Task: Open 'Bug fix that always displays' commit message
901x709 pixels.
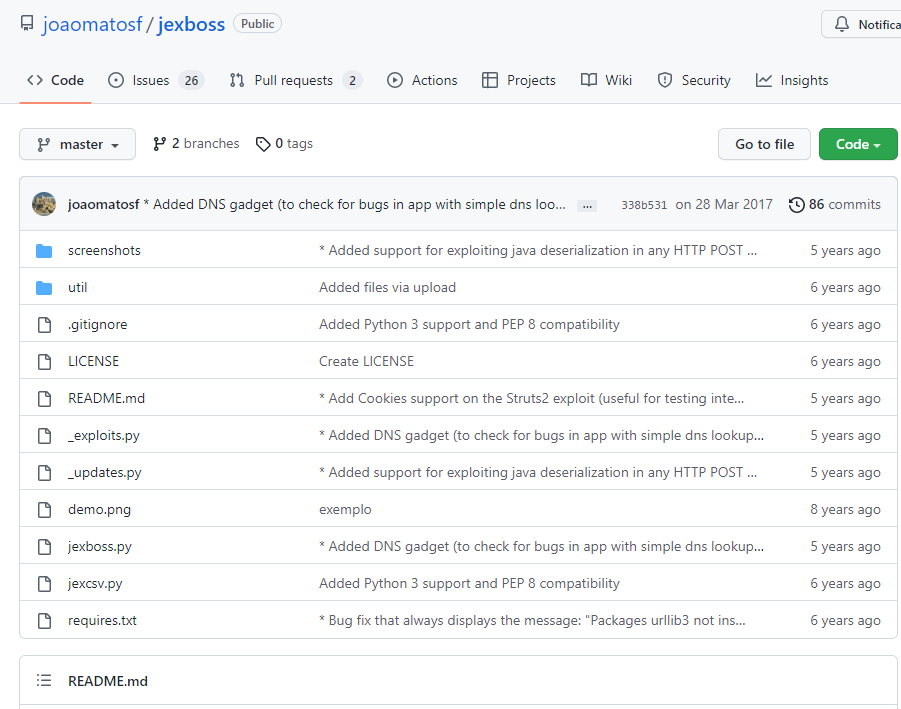Action: 532,621
